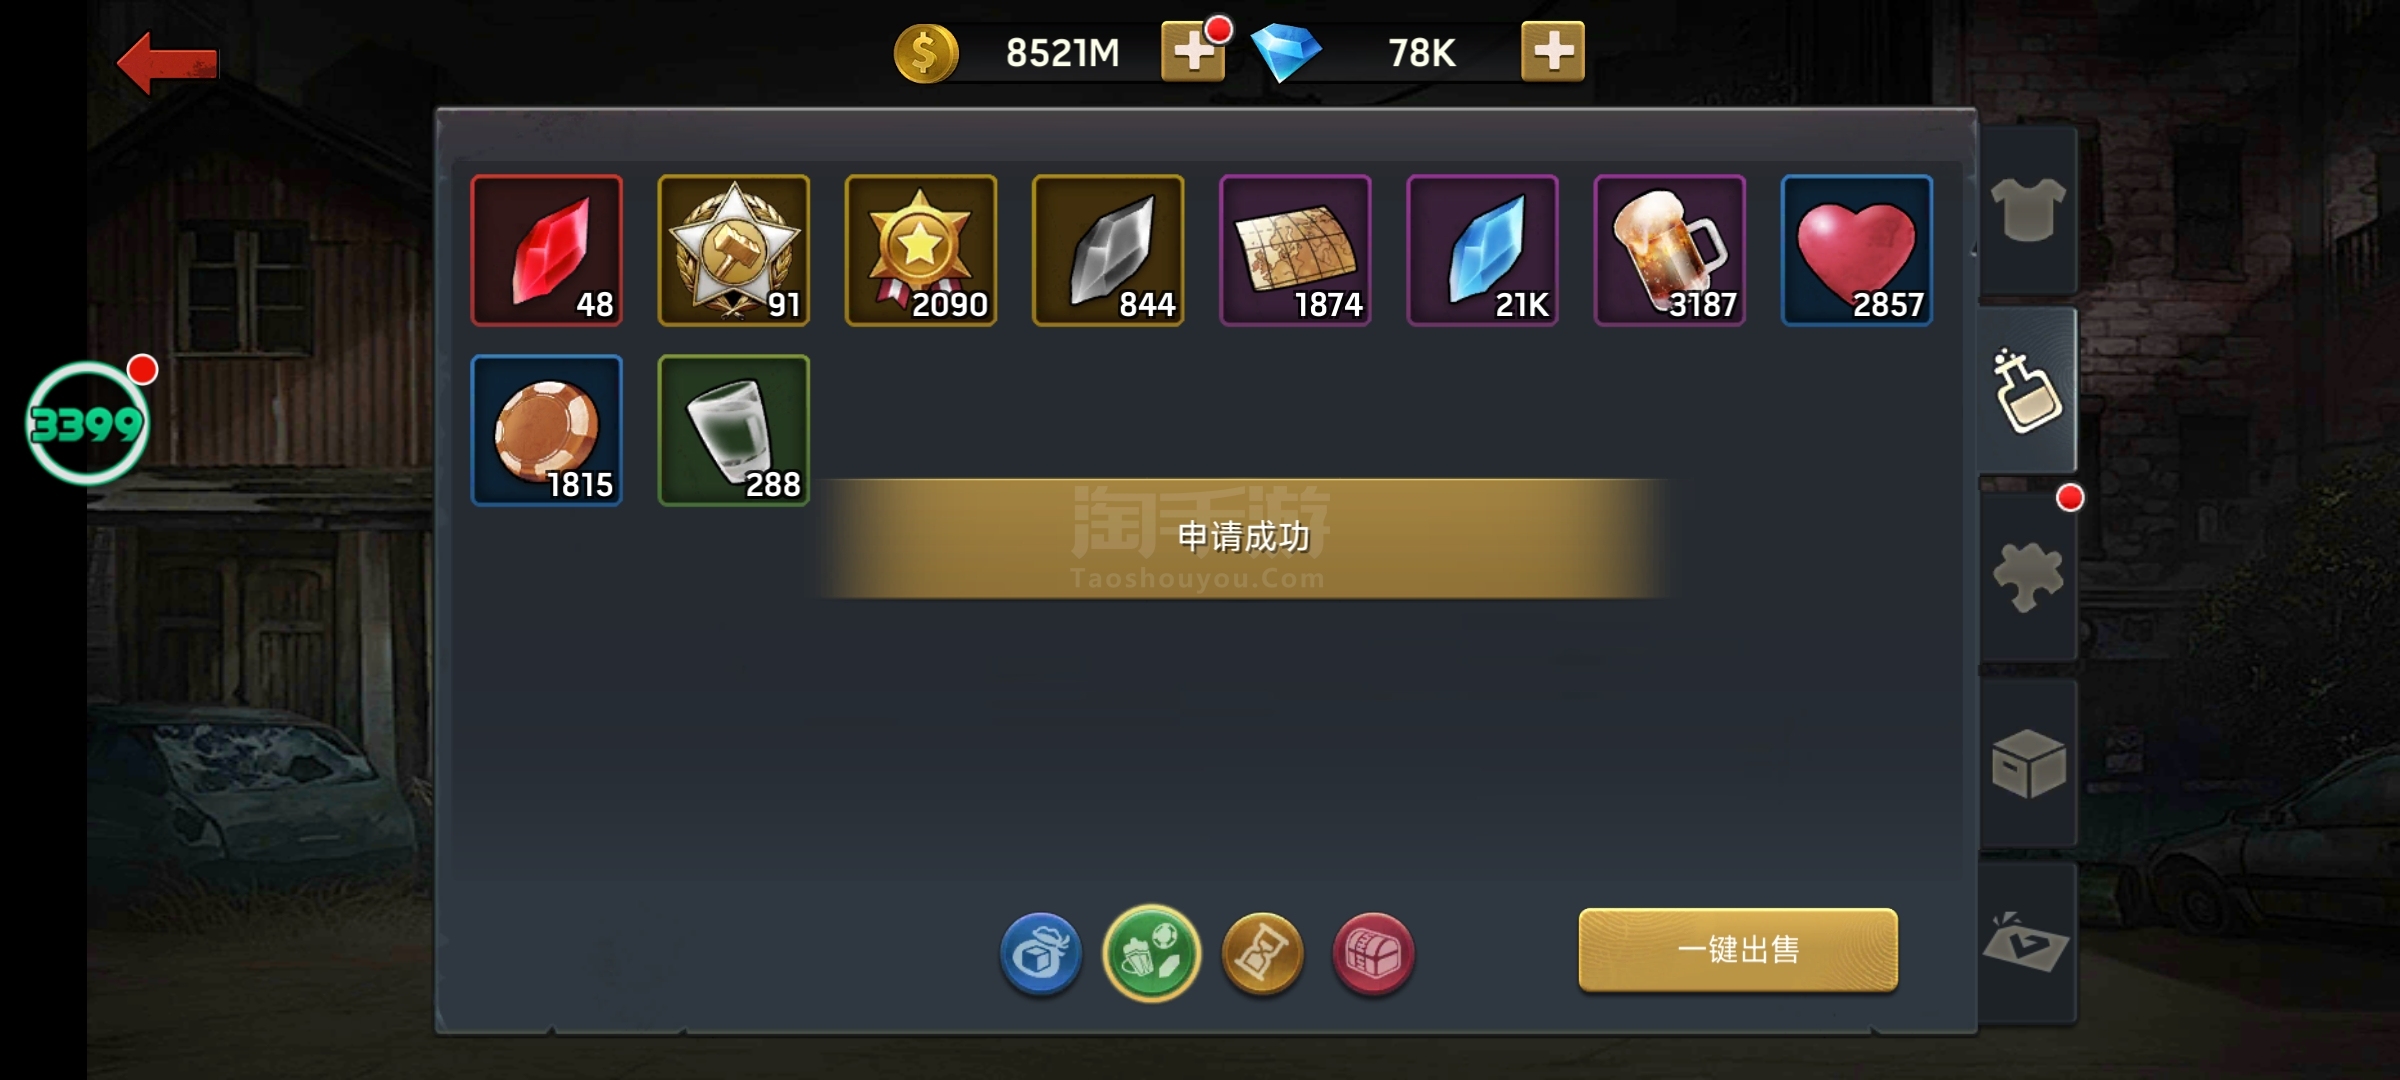Screen dimensions: 2400x1080
Task: Select the blue bag filter circle
Action: 1041,954
